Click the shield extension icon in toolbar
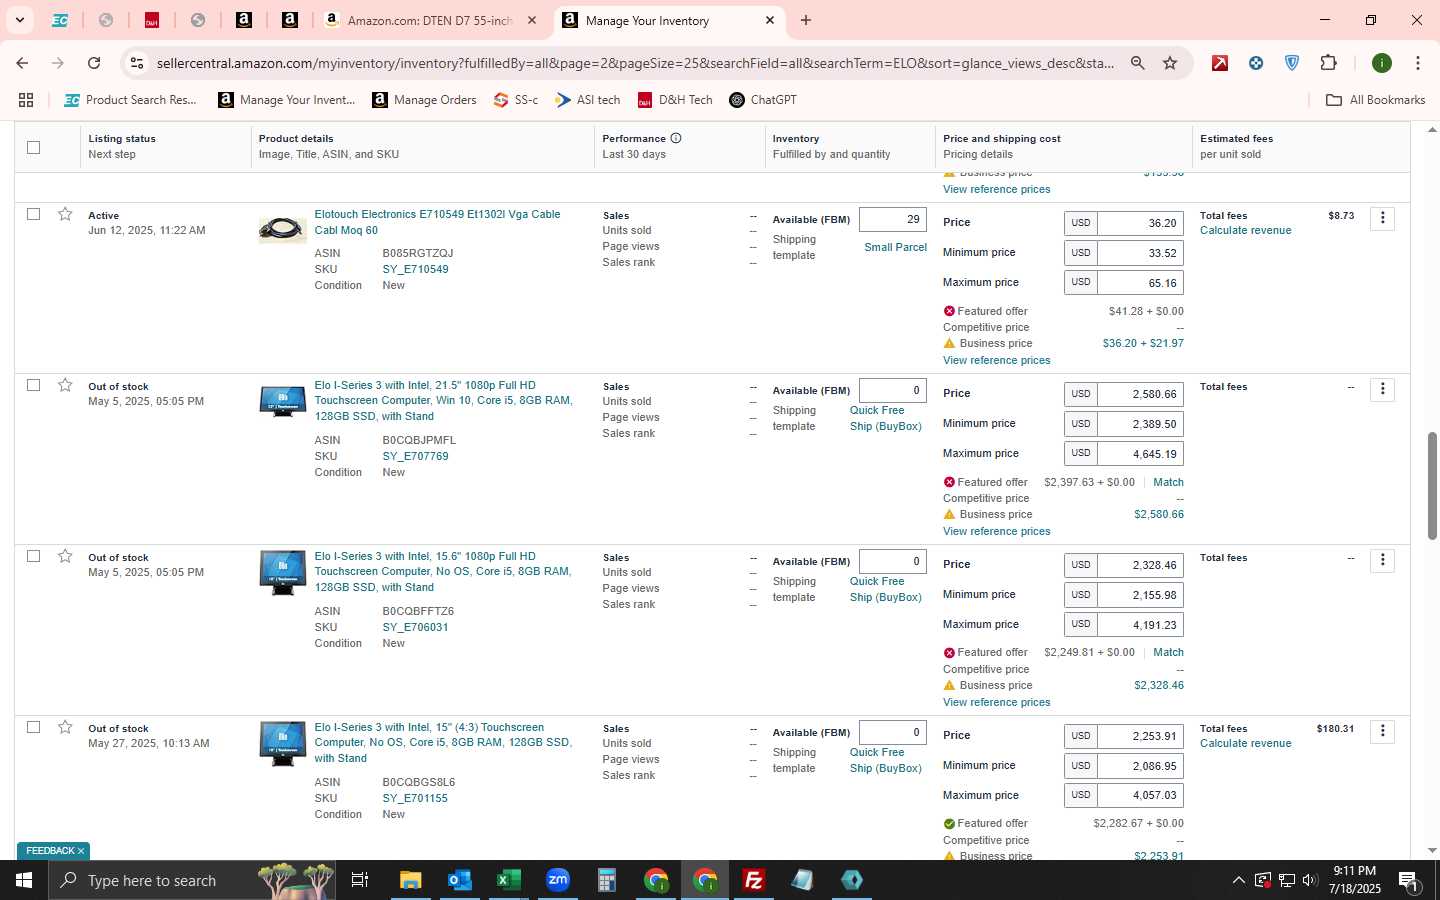Viewport: 1440px width, 900px height. pyautogui.click(x=1292, y=63)
